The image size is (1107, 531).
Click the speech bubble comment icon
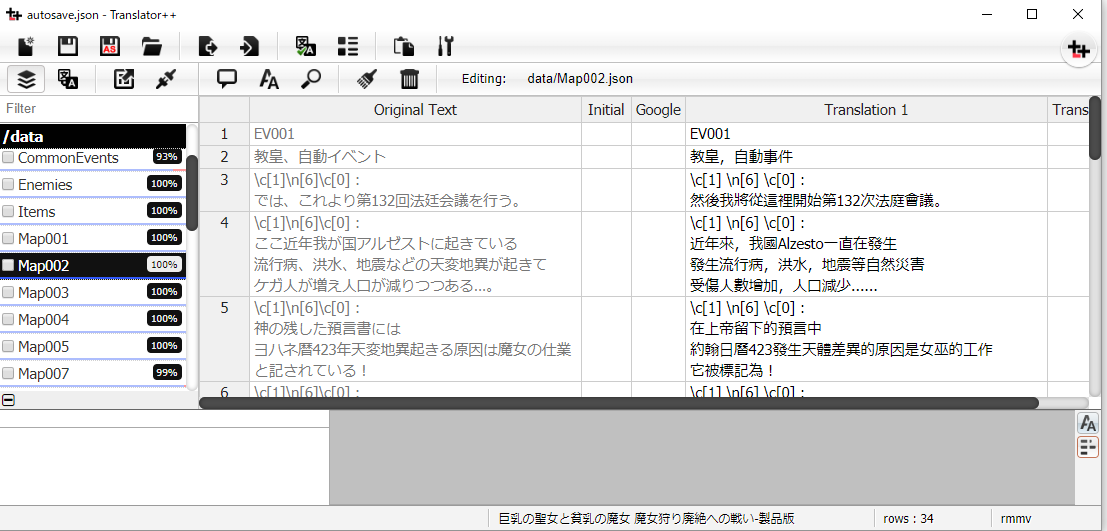227,79
